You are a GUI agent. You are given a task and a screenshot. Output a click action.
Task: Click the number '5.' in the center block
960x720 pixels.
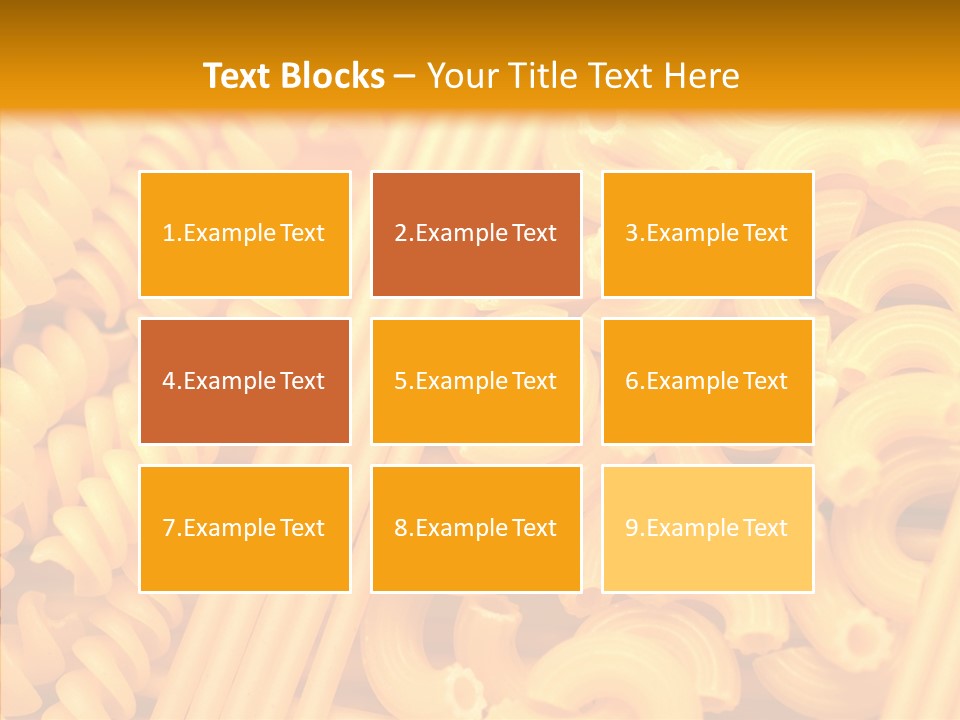tap(403, 381)
